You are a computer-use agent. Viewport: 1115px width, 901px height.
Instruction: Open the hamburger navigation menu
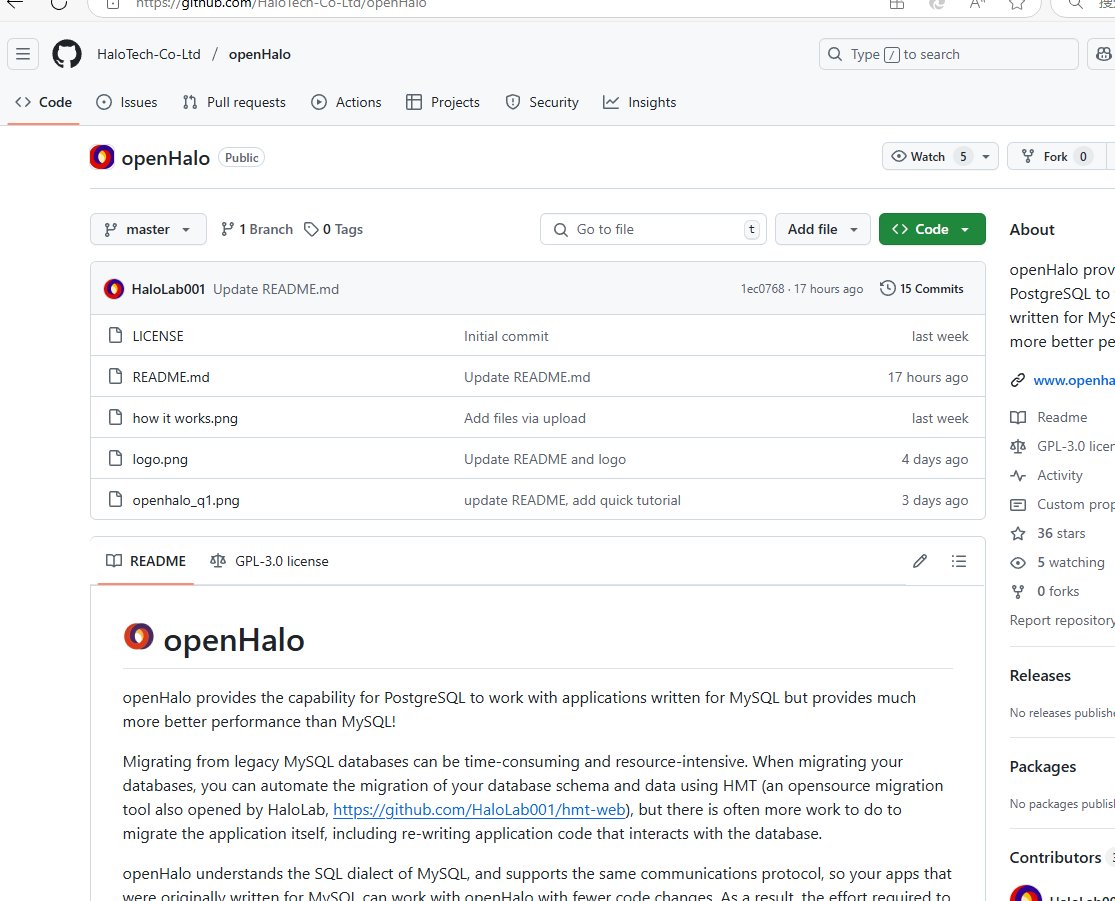[x=23, y=54]
